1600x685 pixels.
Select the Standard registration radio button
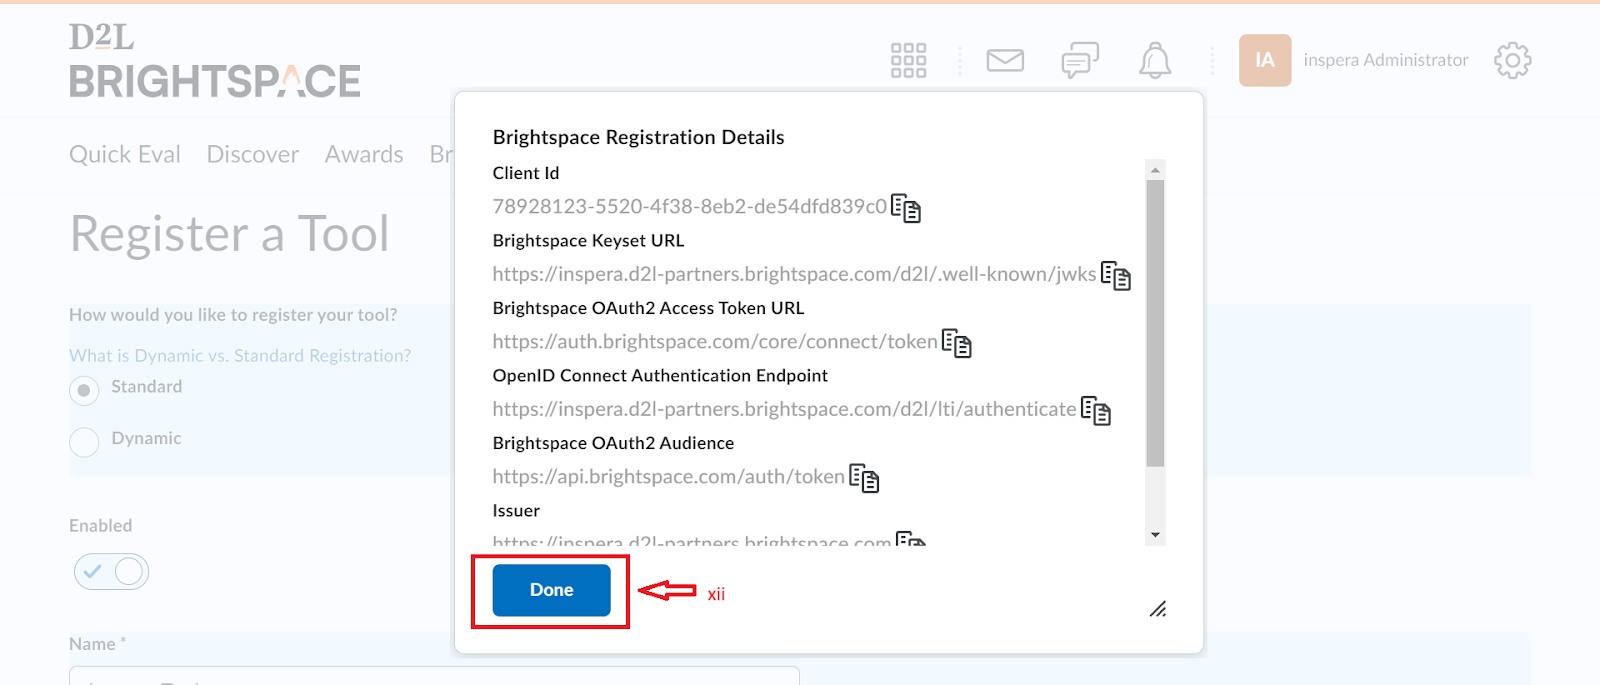pos(84,390)
